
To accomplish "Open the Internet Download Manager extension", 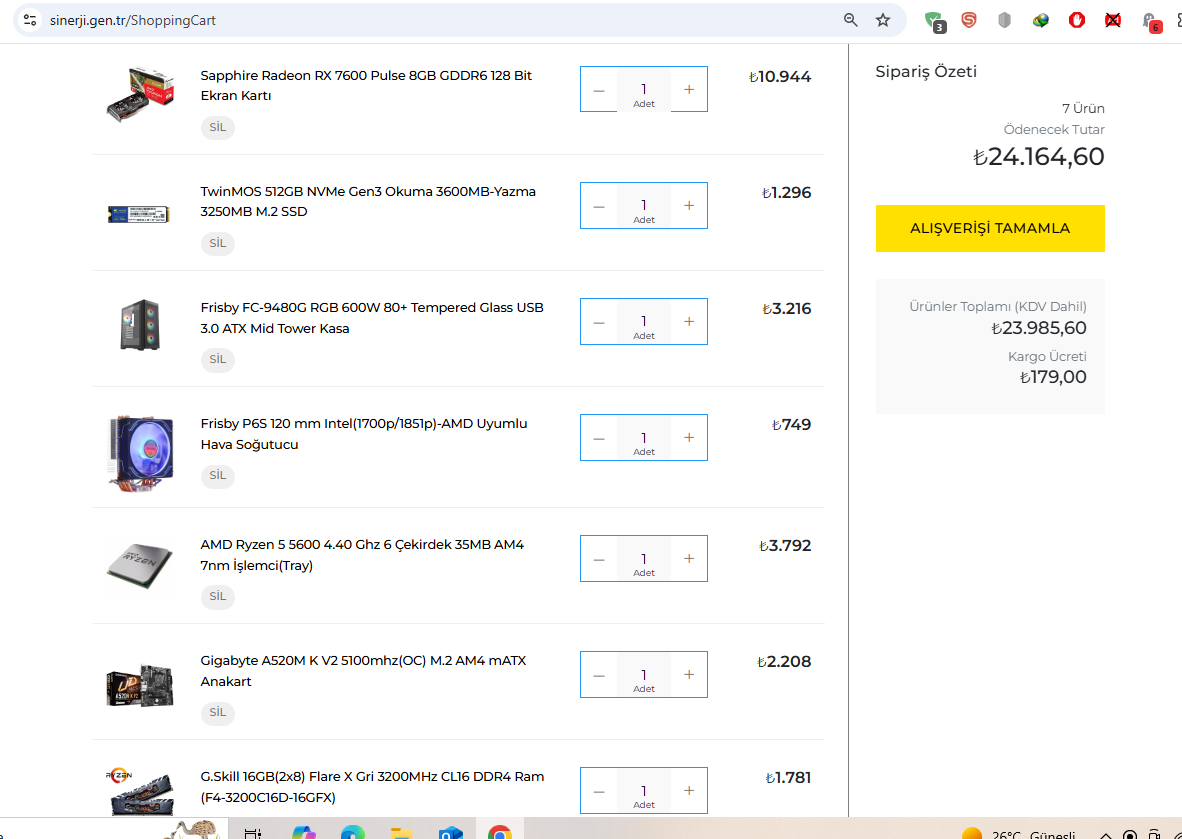I will (x=1041, y=20).
